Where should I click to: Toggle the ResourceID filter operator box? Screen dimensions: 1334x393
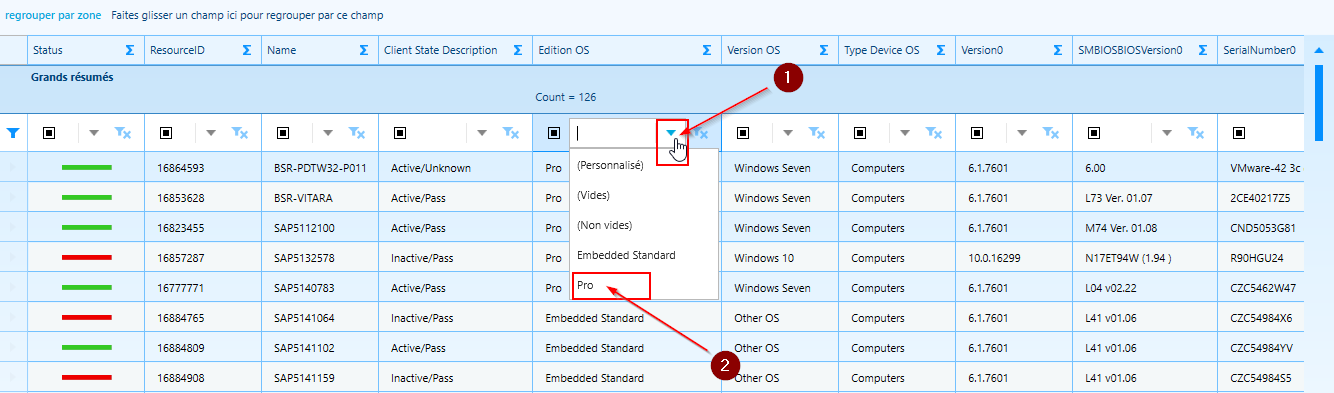pos(165,132)
